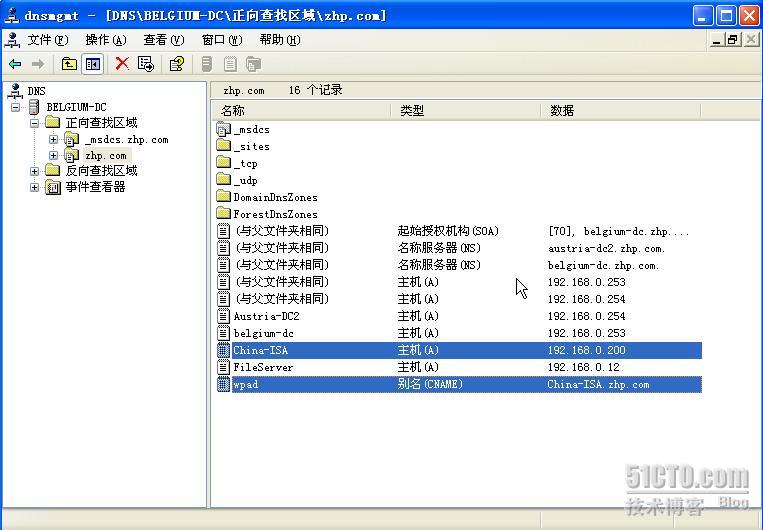
Task: Select BELGIUM-DC in the tree
Action: pos(76,107)
